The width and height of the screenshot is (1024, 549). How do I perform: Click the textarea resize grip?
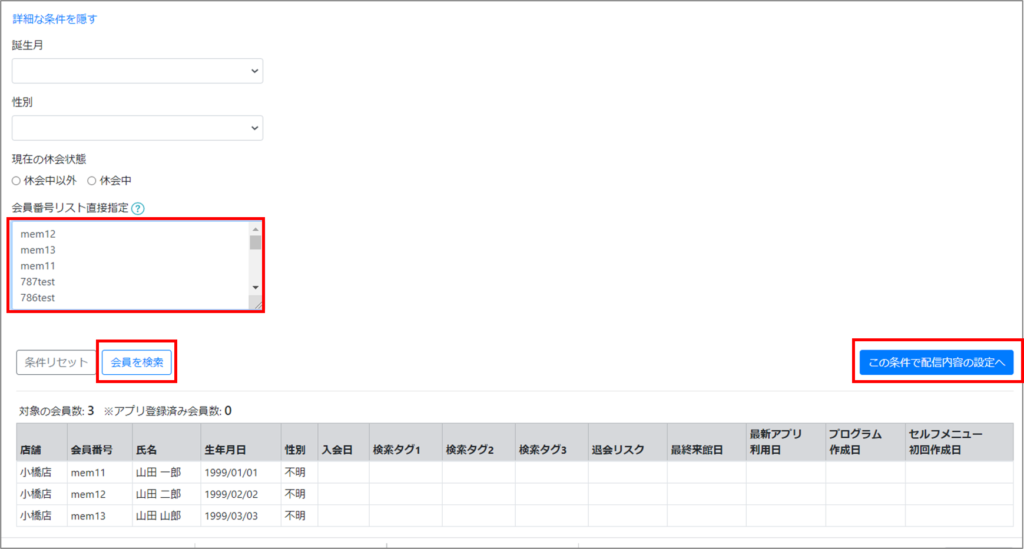[257, 304]
